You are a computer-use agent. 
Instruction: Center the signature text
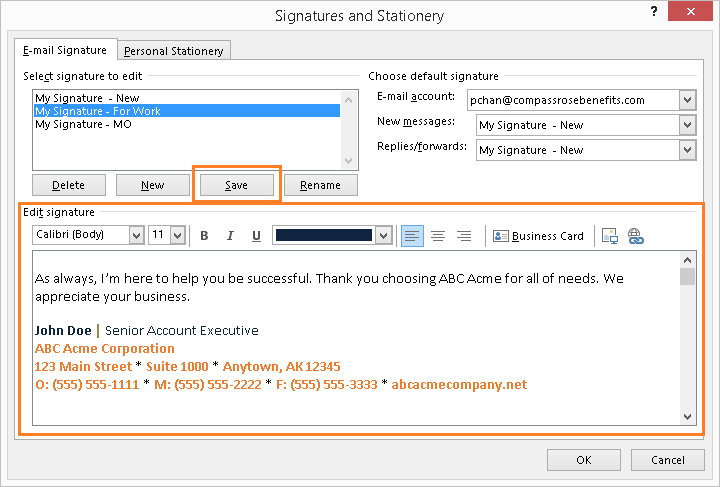click(438, 236)
